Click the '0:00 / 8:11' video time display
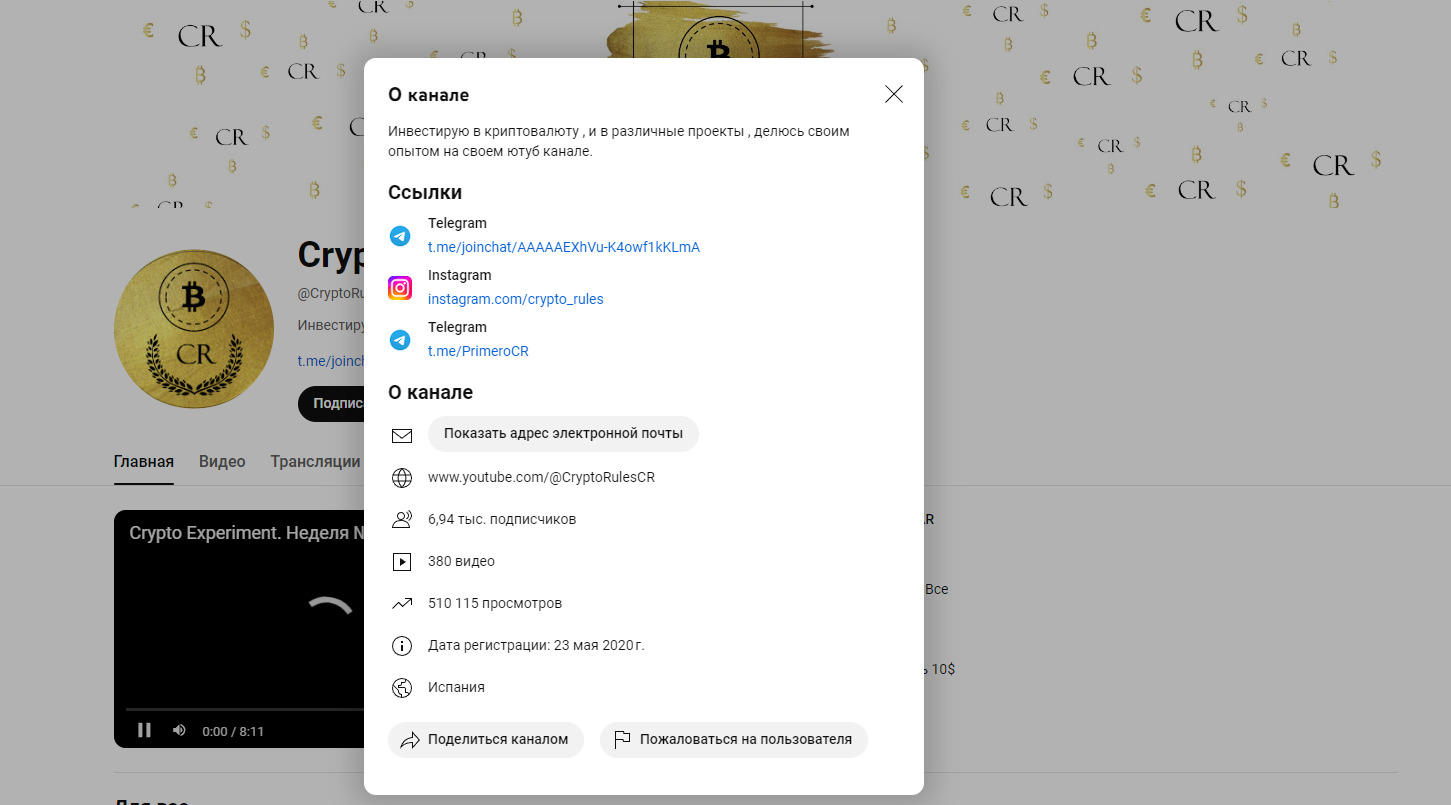The height and width of the screenshot is (805, 1451). (233, 731)
